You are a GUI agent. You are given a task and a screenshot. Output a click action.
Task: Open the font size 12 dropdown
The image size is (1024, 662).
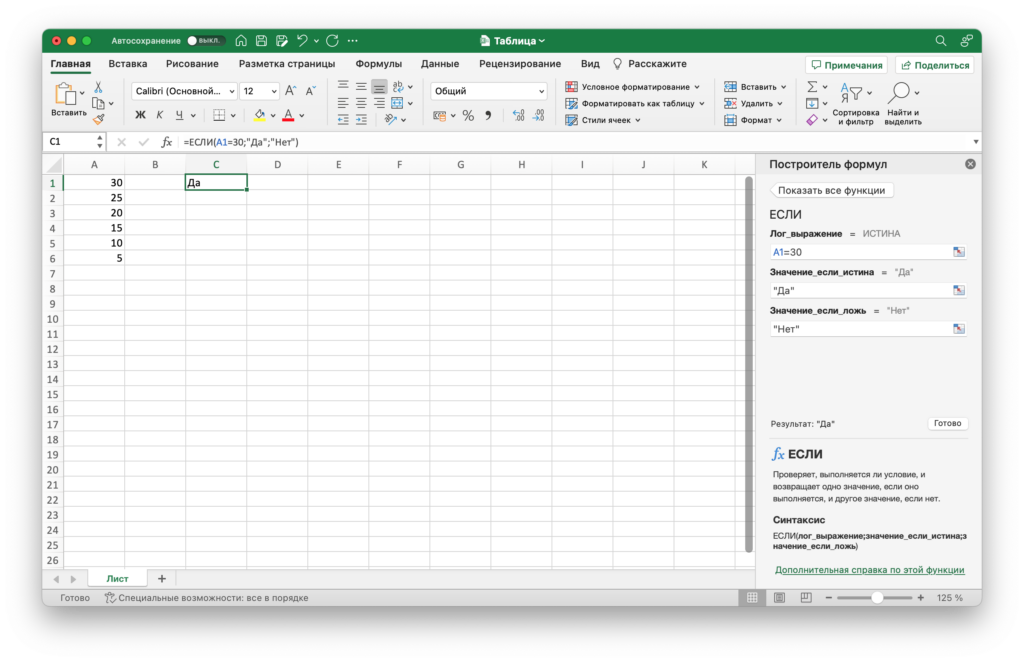click(274, 91)
